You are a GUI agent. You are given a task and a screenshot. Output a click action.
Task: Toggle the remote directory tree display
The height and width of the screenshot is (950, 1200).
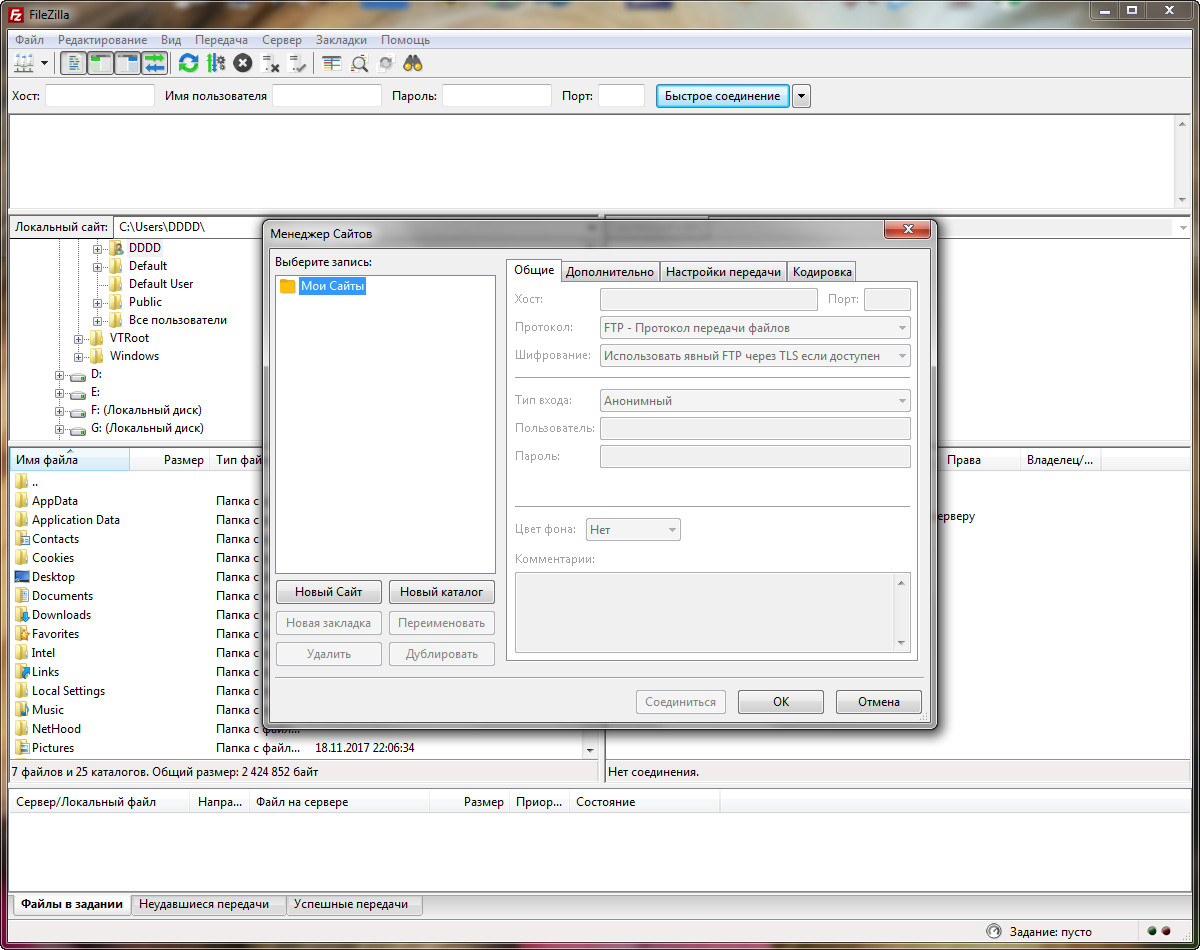click(127, 63)
